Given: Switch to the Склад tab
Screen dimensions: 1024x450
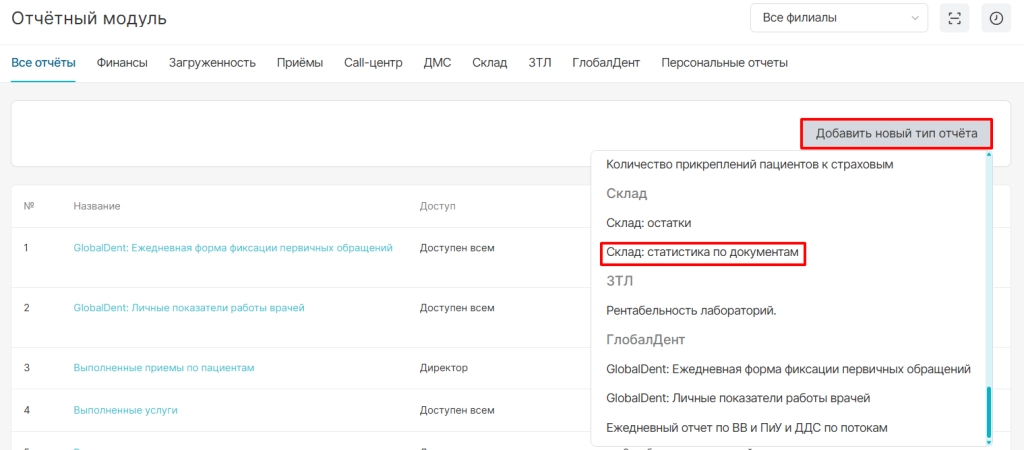Looking at the screenshot, I should 490,63.
